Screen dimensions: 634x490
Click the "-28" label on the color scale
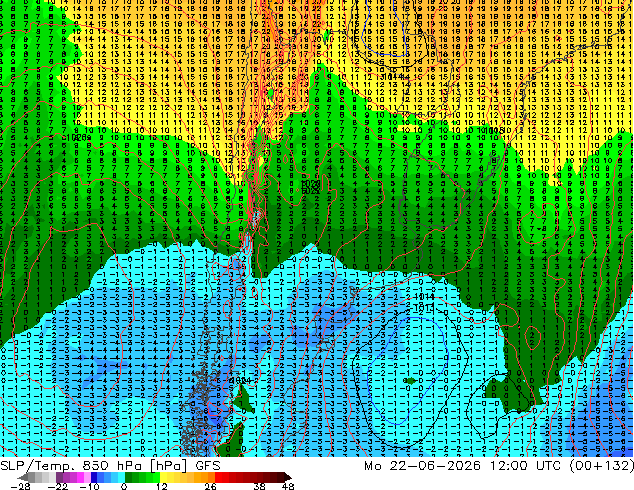[x=20, y=486]
